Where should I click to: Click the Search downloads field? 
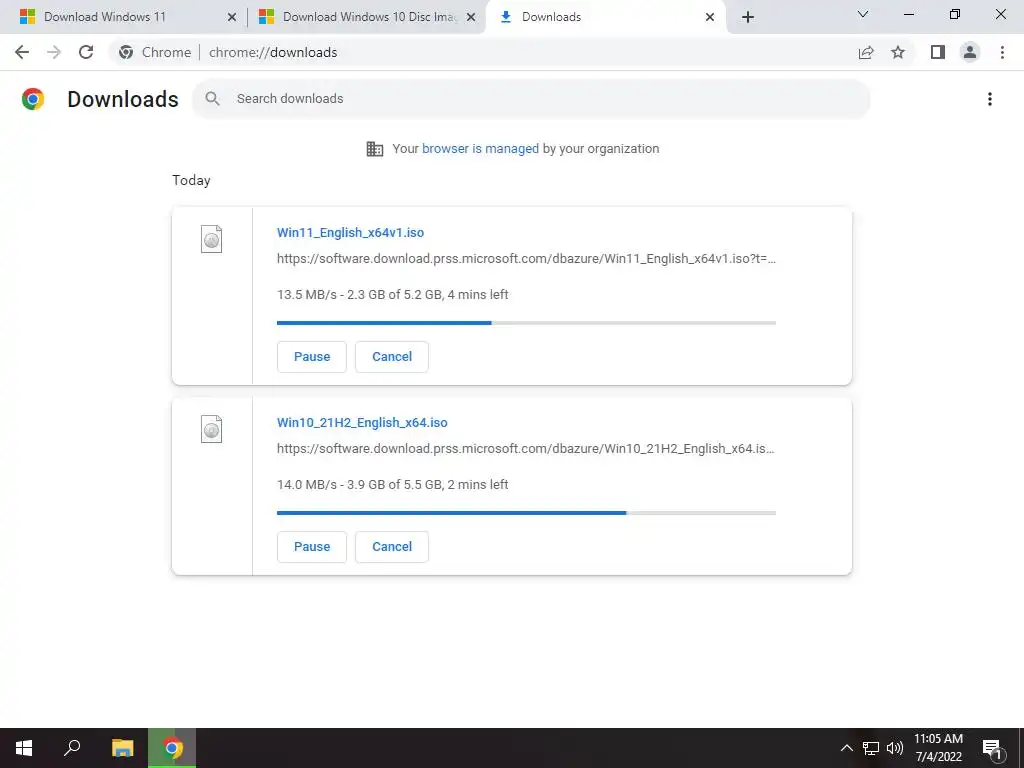click(531, 99)
